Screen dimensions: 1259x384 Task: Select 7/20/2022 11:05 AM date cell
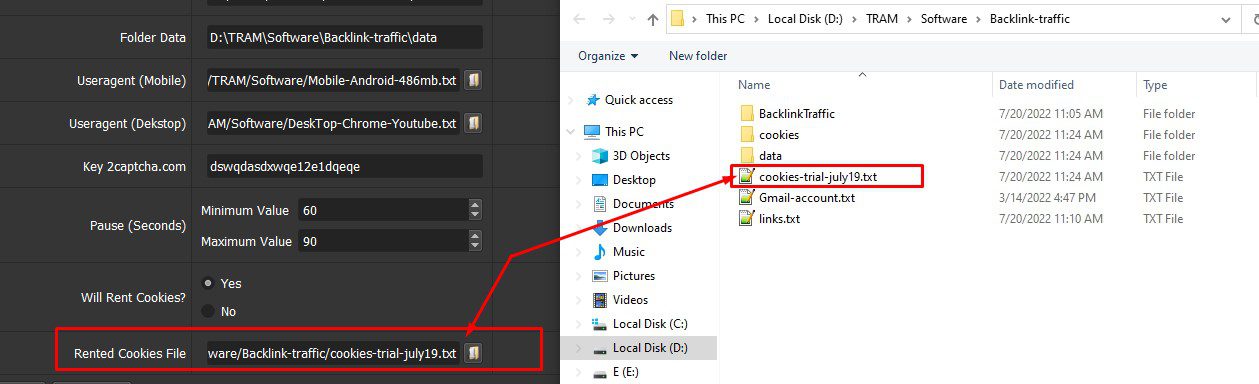[x=1051, y=114]
